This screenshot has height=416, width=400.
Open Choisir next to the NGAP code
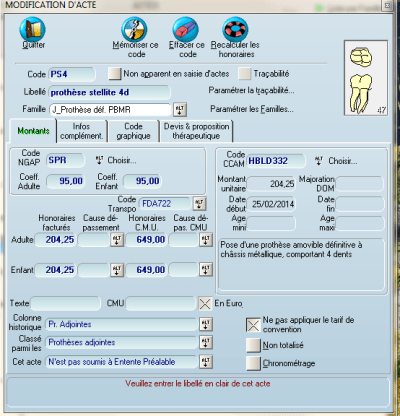pyautogui.click(x=116, y=160)
